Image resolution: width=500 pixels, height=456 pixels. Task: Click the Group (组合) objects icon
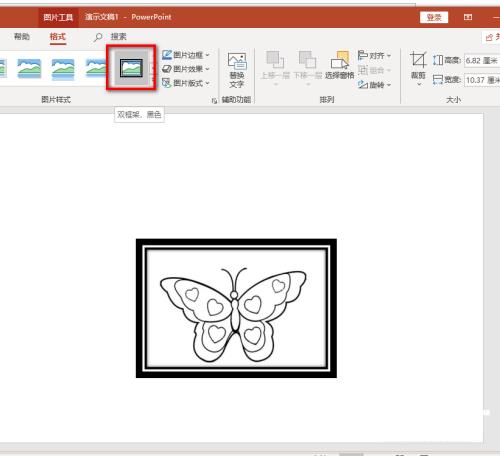(374, 70)
